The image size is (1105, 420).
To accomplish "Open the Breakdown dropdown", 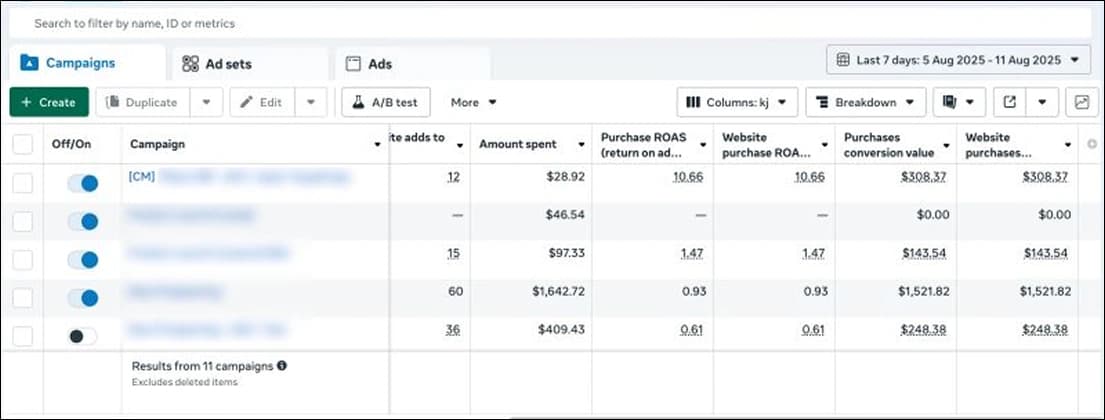I will 865,102.
